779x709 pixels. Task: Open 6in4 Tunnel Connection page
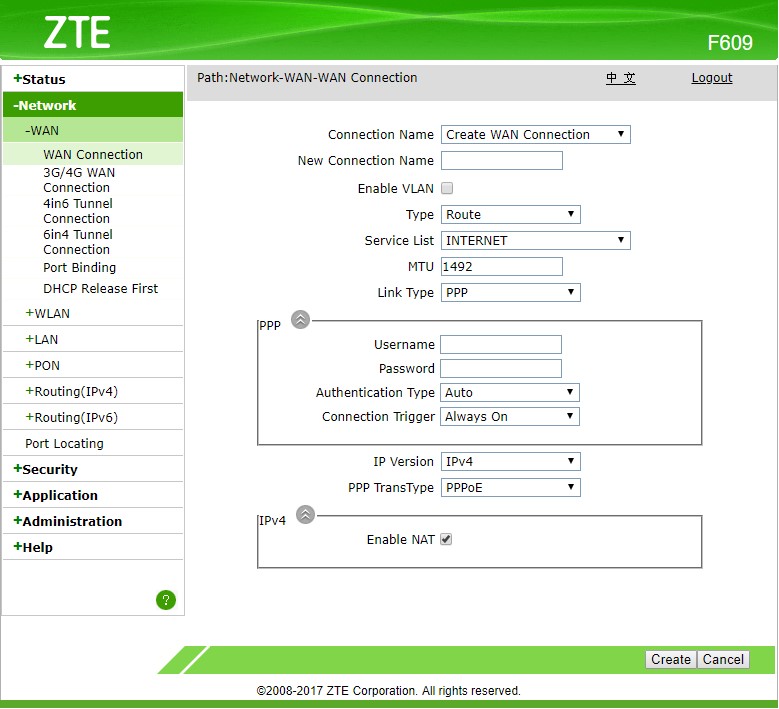click(78, 242)
